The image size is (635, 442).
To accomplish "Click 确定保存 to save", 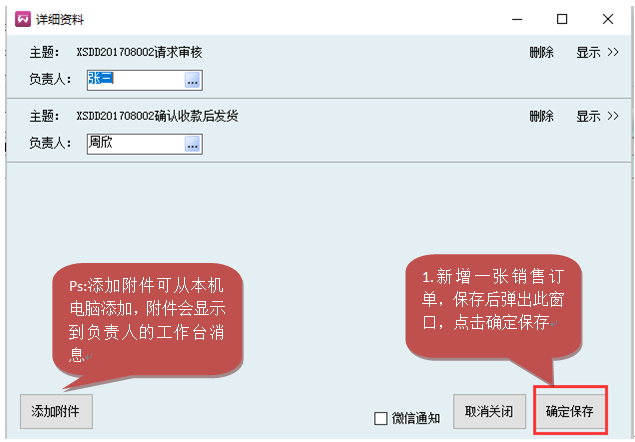I will pyautogui.click(x=569, y=411).
